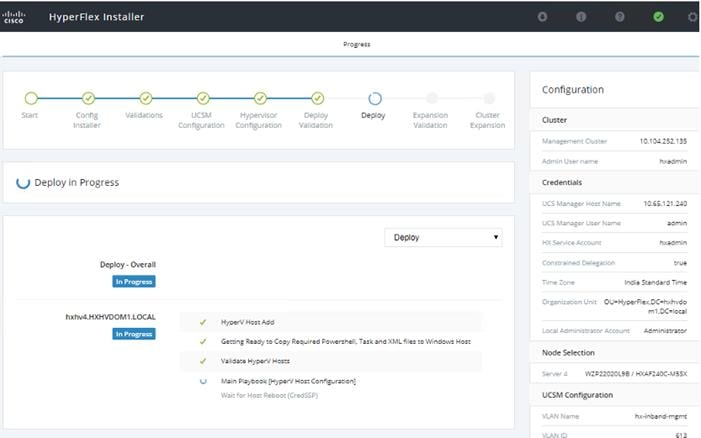Image resolution: width=701 pixels, height=438 pixels.
Task: Click the Configuration panel heading
Action: pyautogui.click(x=573, y=90)
